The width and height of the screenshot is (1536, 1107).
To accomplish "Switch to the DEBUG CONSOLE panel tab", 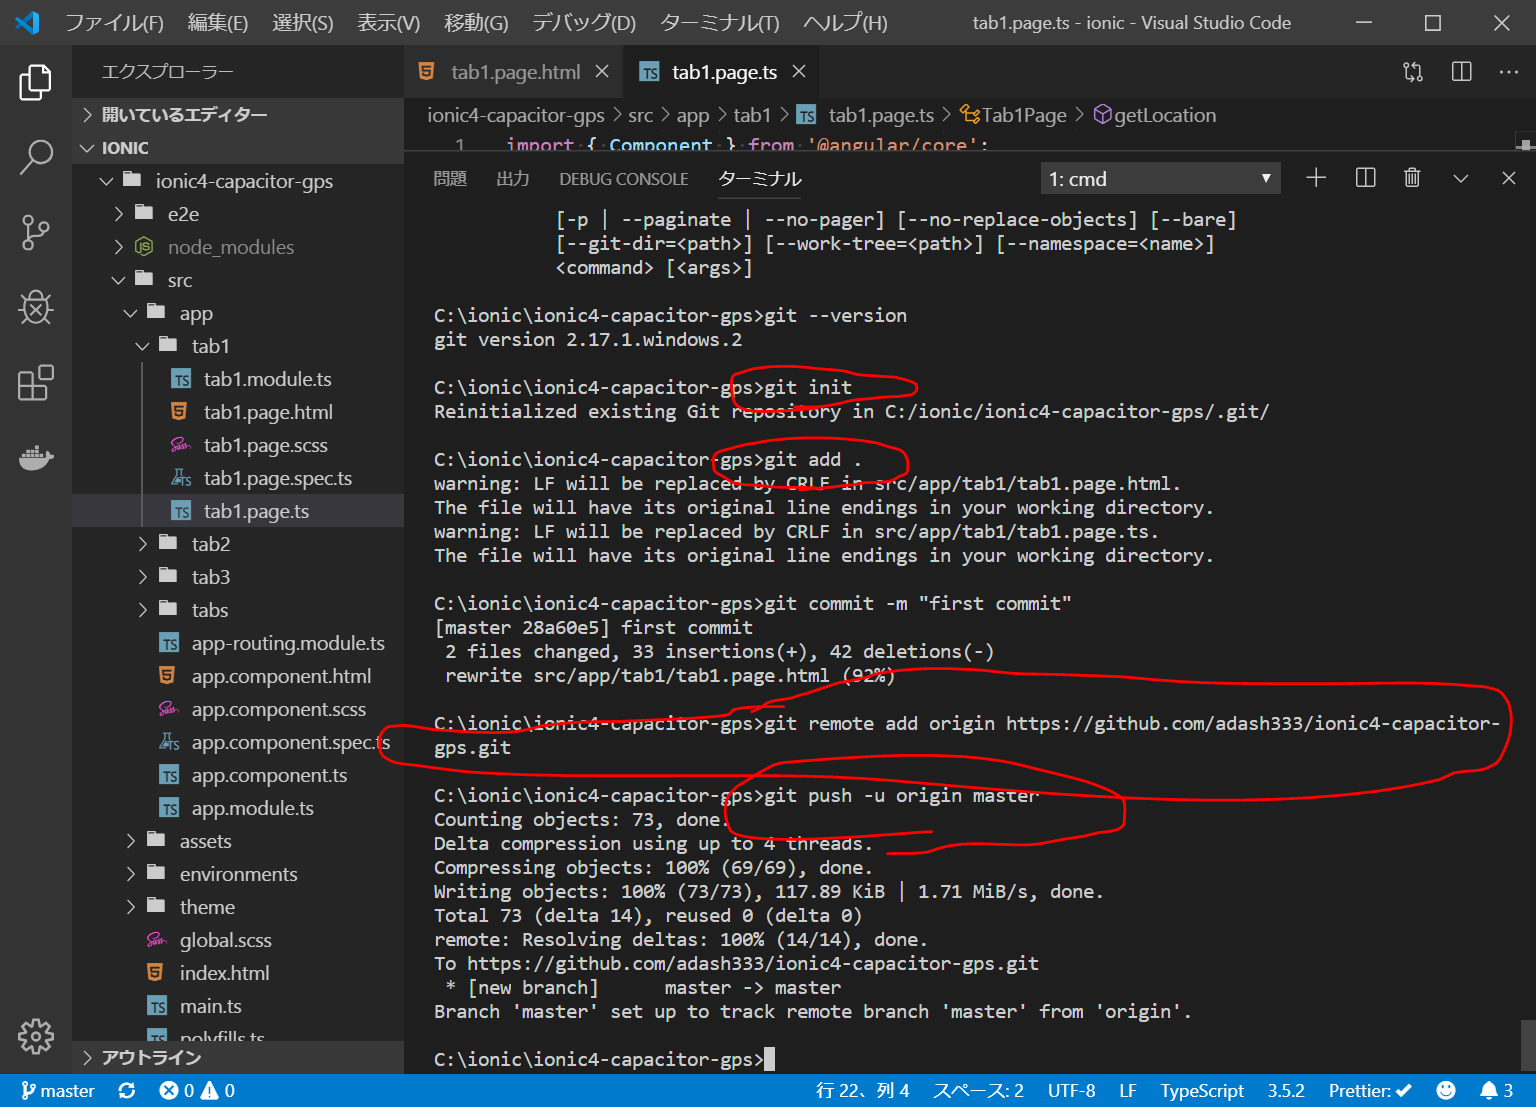I will pos(623,179).
